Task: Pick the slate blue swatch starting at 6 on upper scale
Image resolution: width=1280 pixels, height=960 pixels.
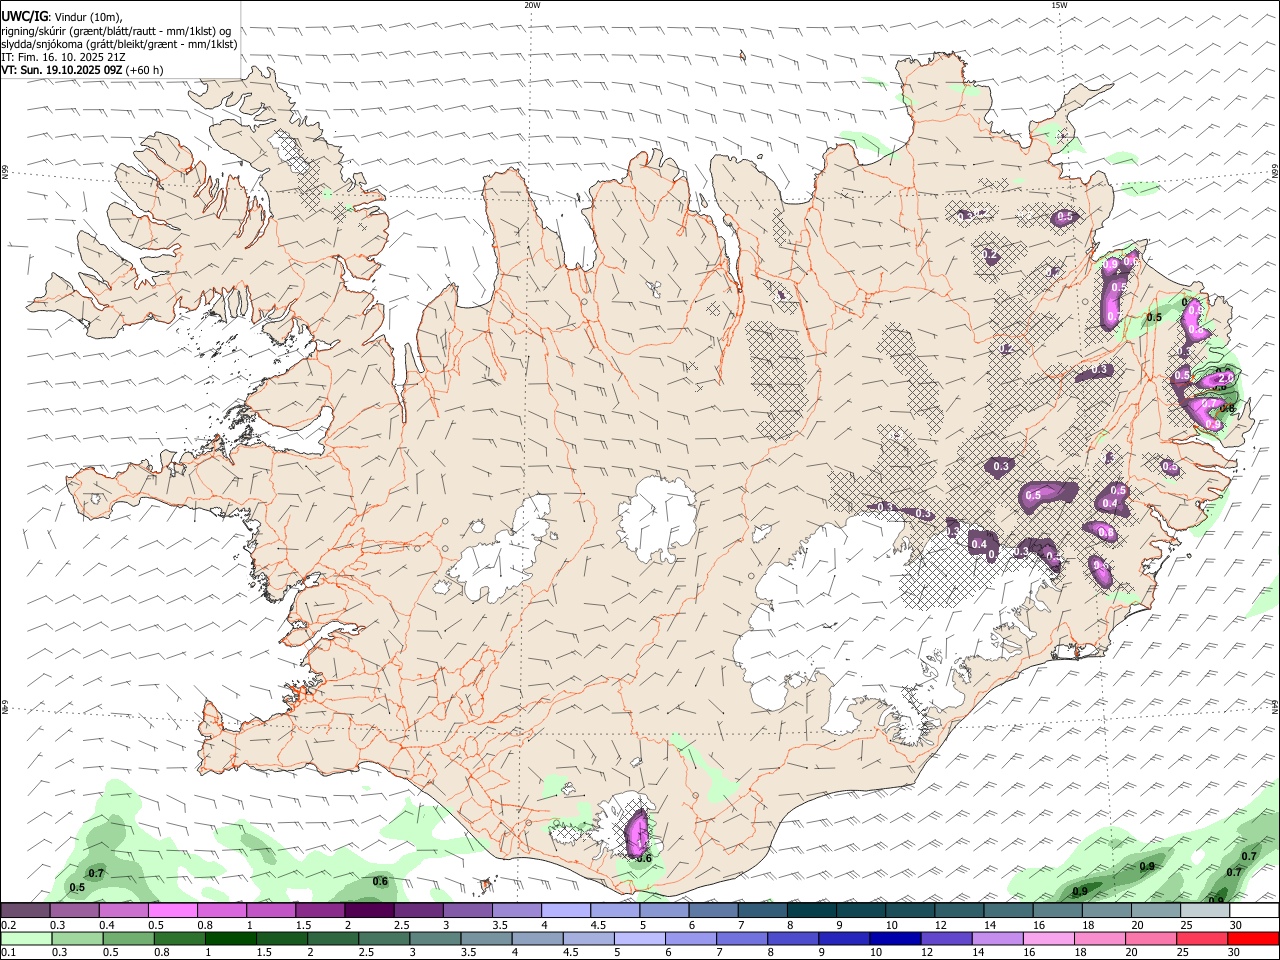Action: pyautogui.click(x=714, y=911)
